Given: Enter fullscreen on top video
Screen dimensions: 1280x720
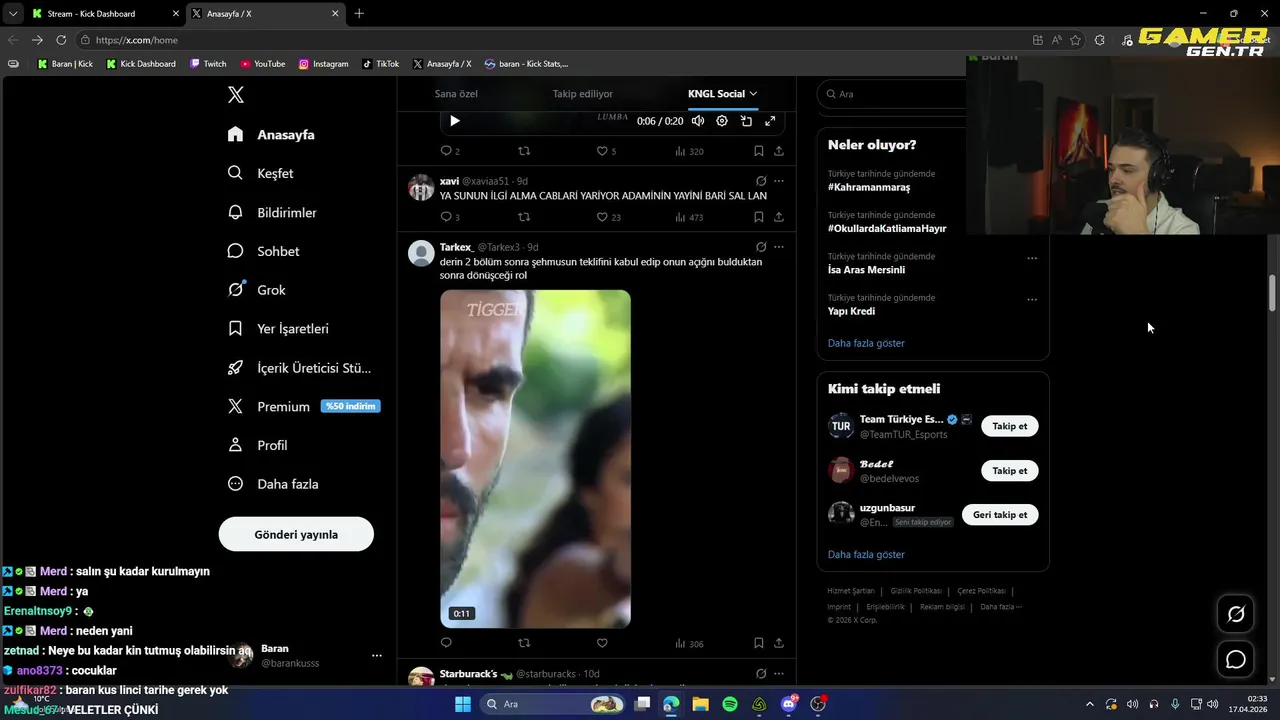Looking at the screenshot, I should pyautogui.click(x=770, y=121).
